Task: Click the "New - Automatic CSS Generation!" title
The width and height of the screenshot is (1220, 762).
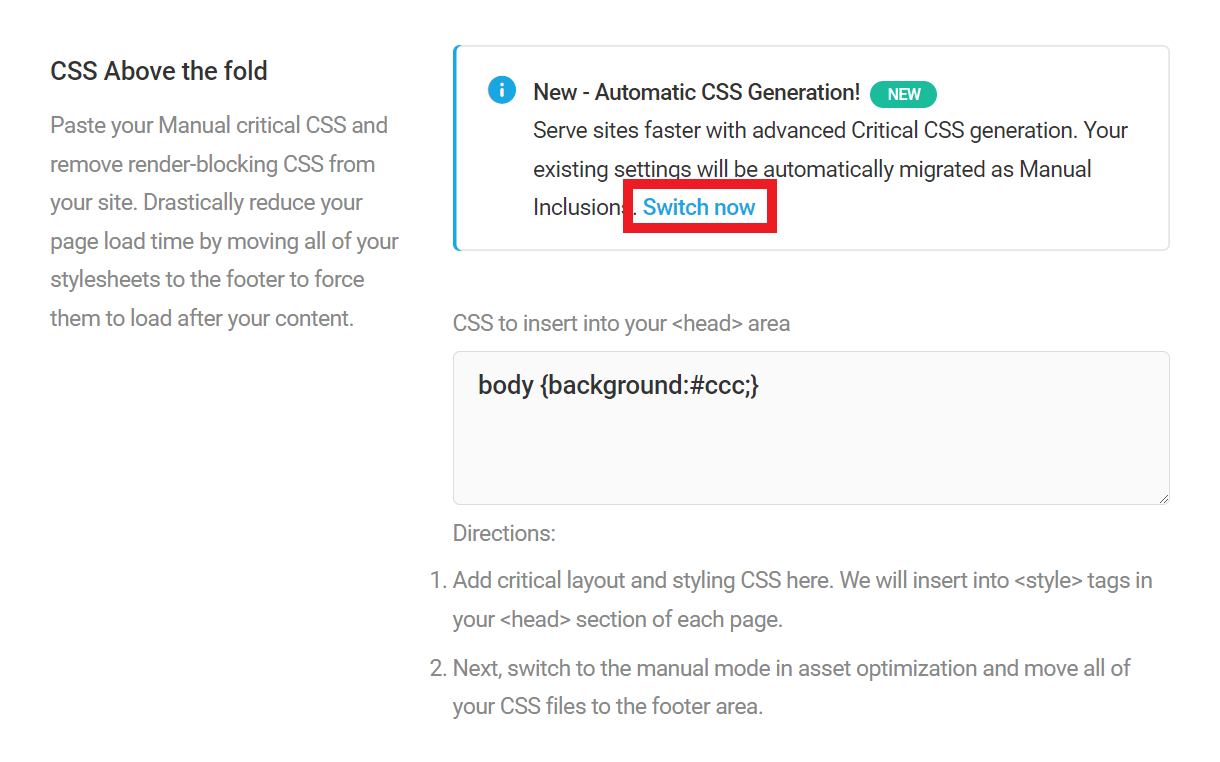Action: click(696, 92)
